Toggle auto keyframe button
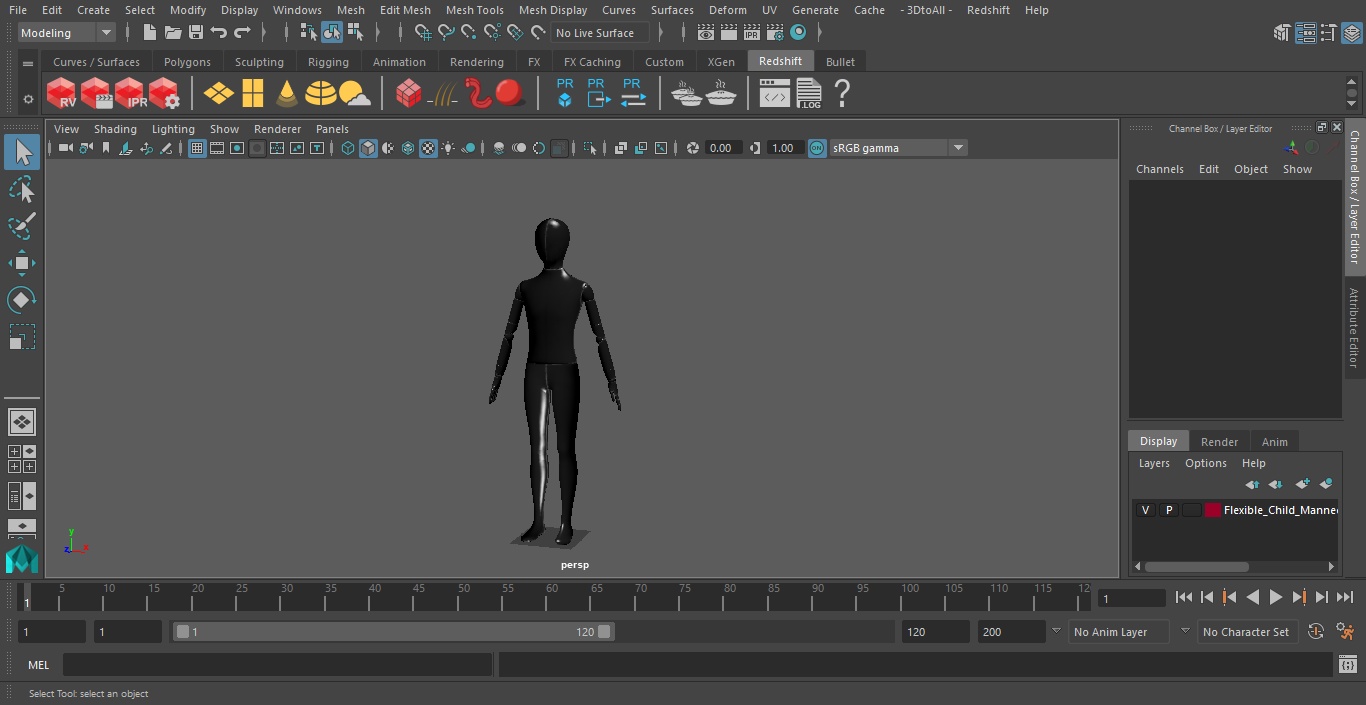Image resolution: width=1366 pixels, height=705 pixels. coord(1316,631)
